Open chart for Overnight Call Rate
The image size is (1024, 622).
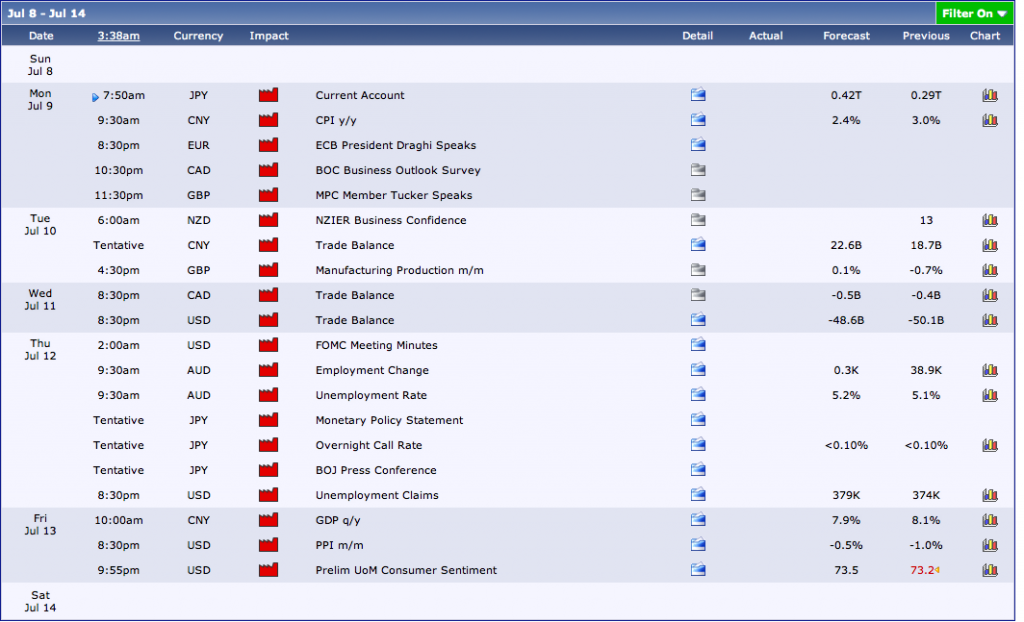989,445
